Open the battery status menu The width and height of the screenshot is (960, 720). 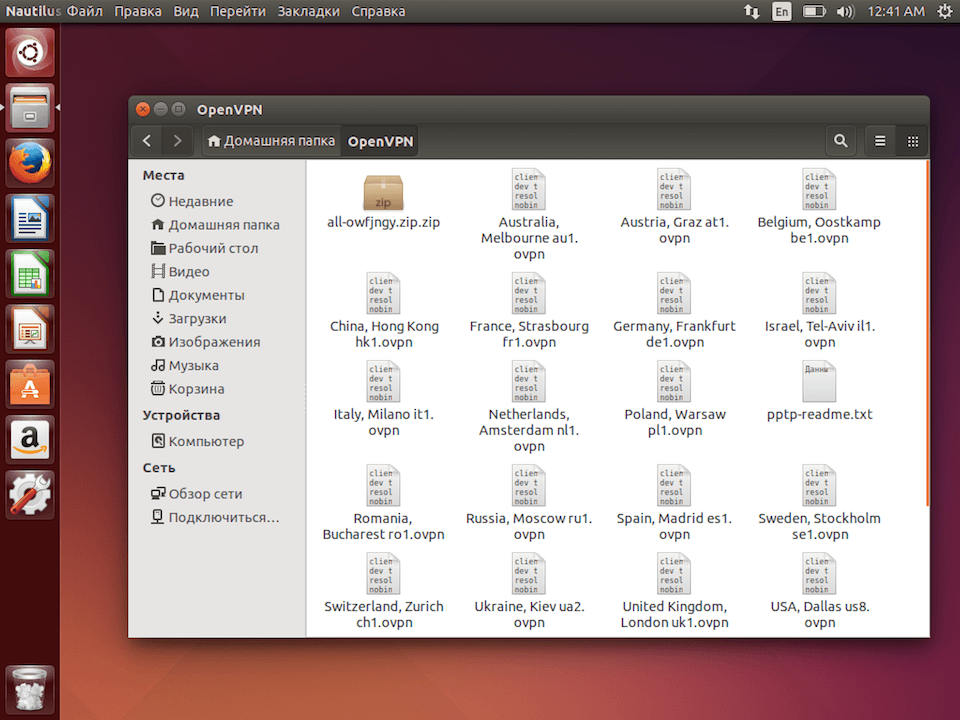tap(813, 11)
